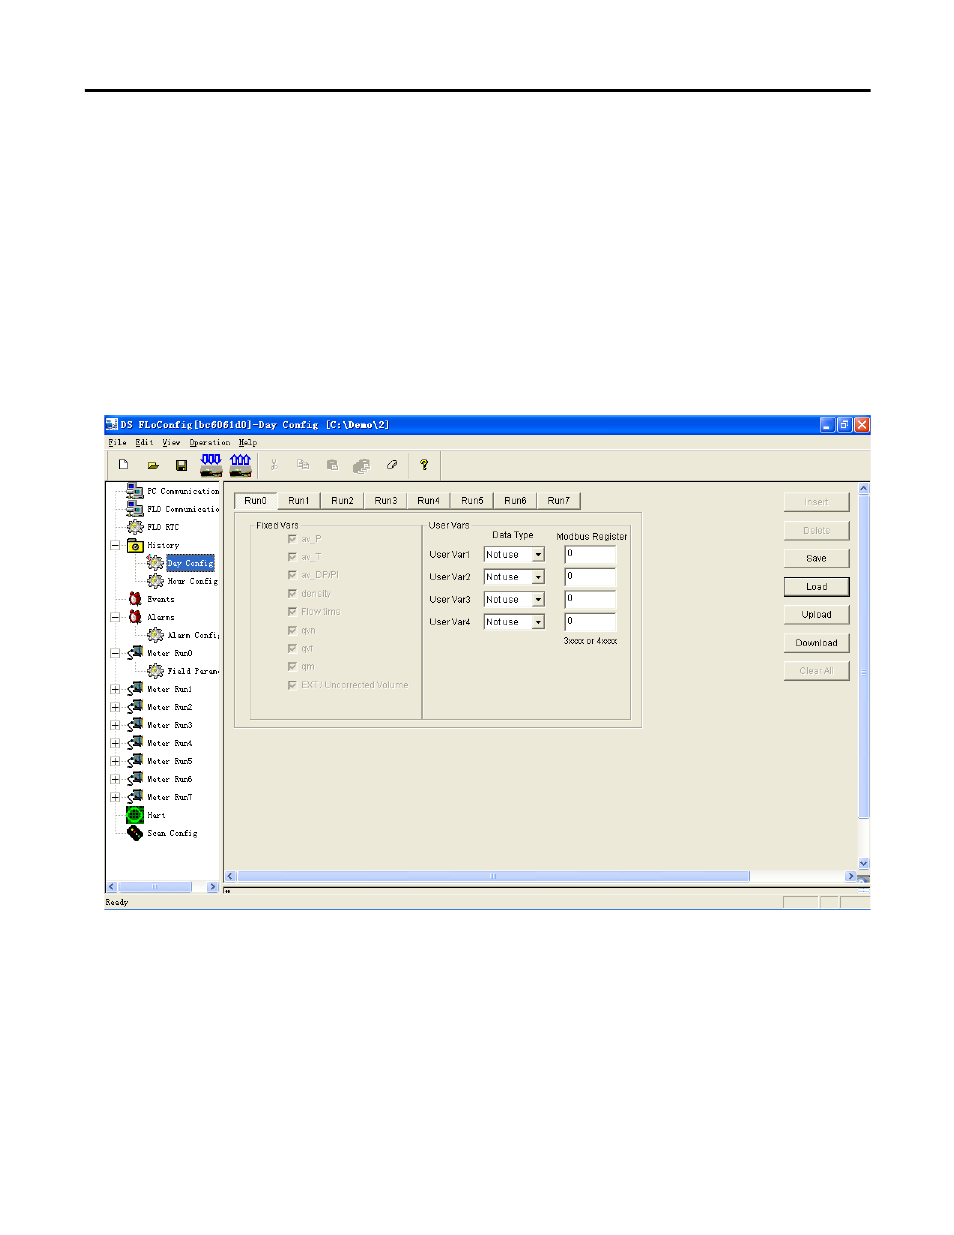Toggle the av_T checkbox

(292, 557)
